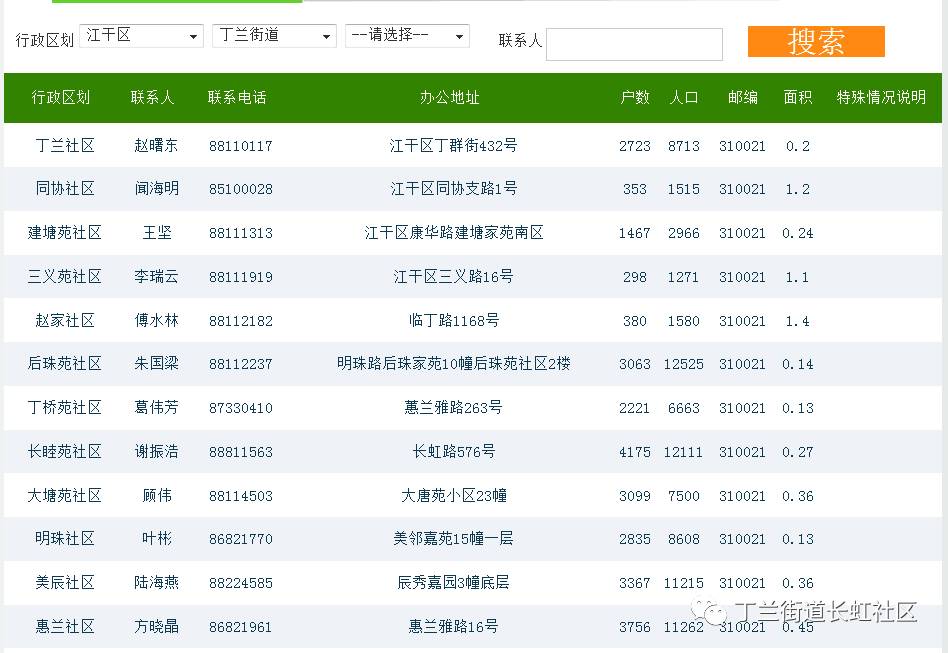This screenshot has width=948, height=653.
Task: Select the 同协社区 row name
Action: 65,189
